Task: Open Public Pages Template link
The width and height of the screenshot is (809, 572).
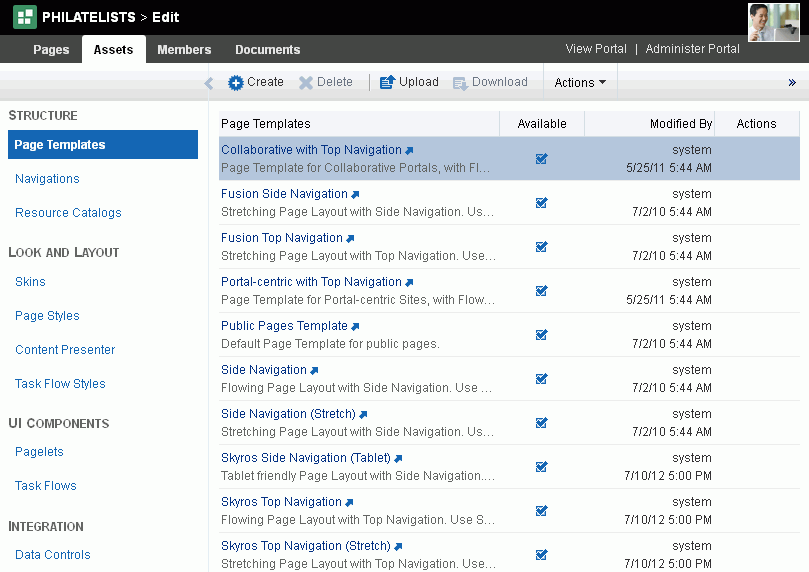Action: click(284, 325)
